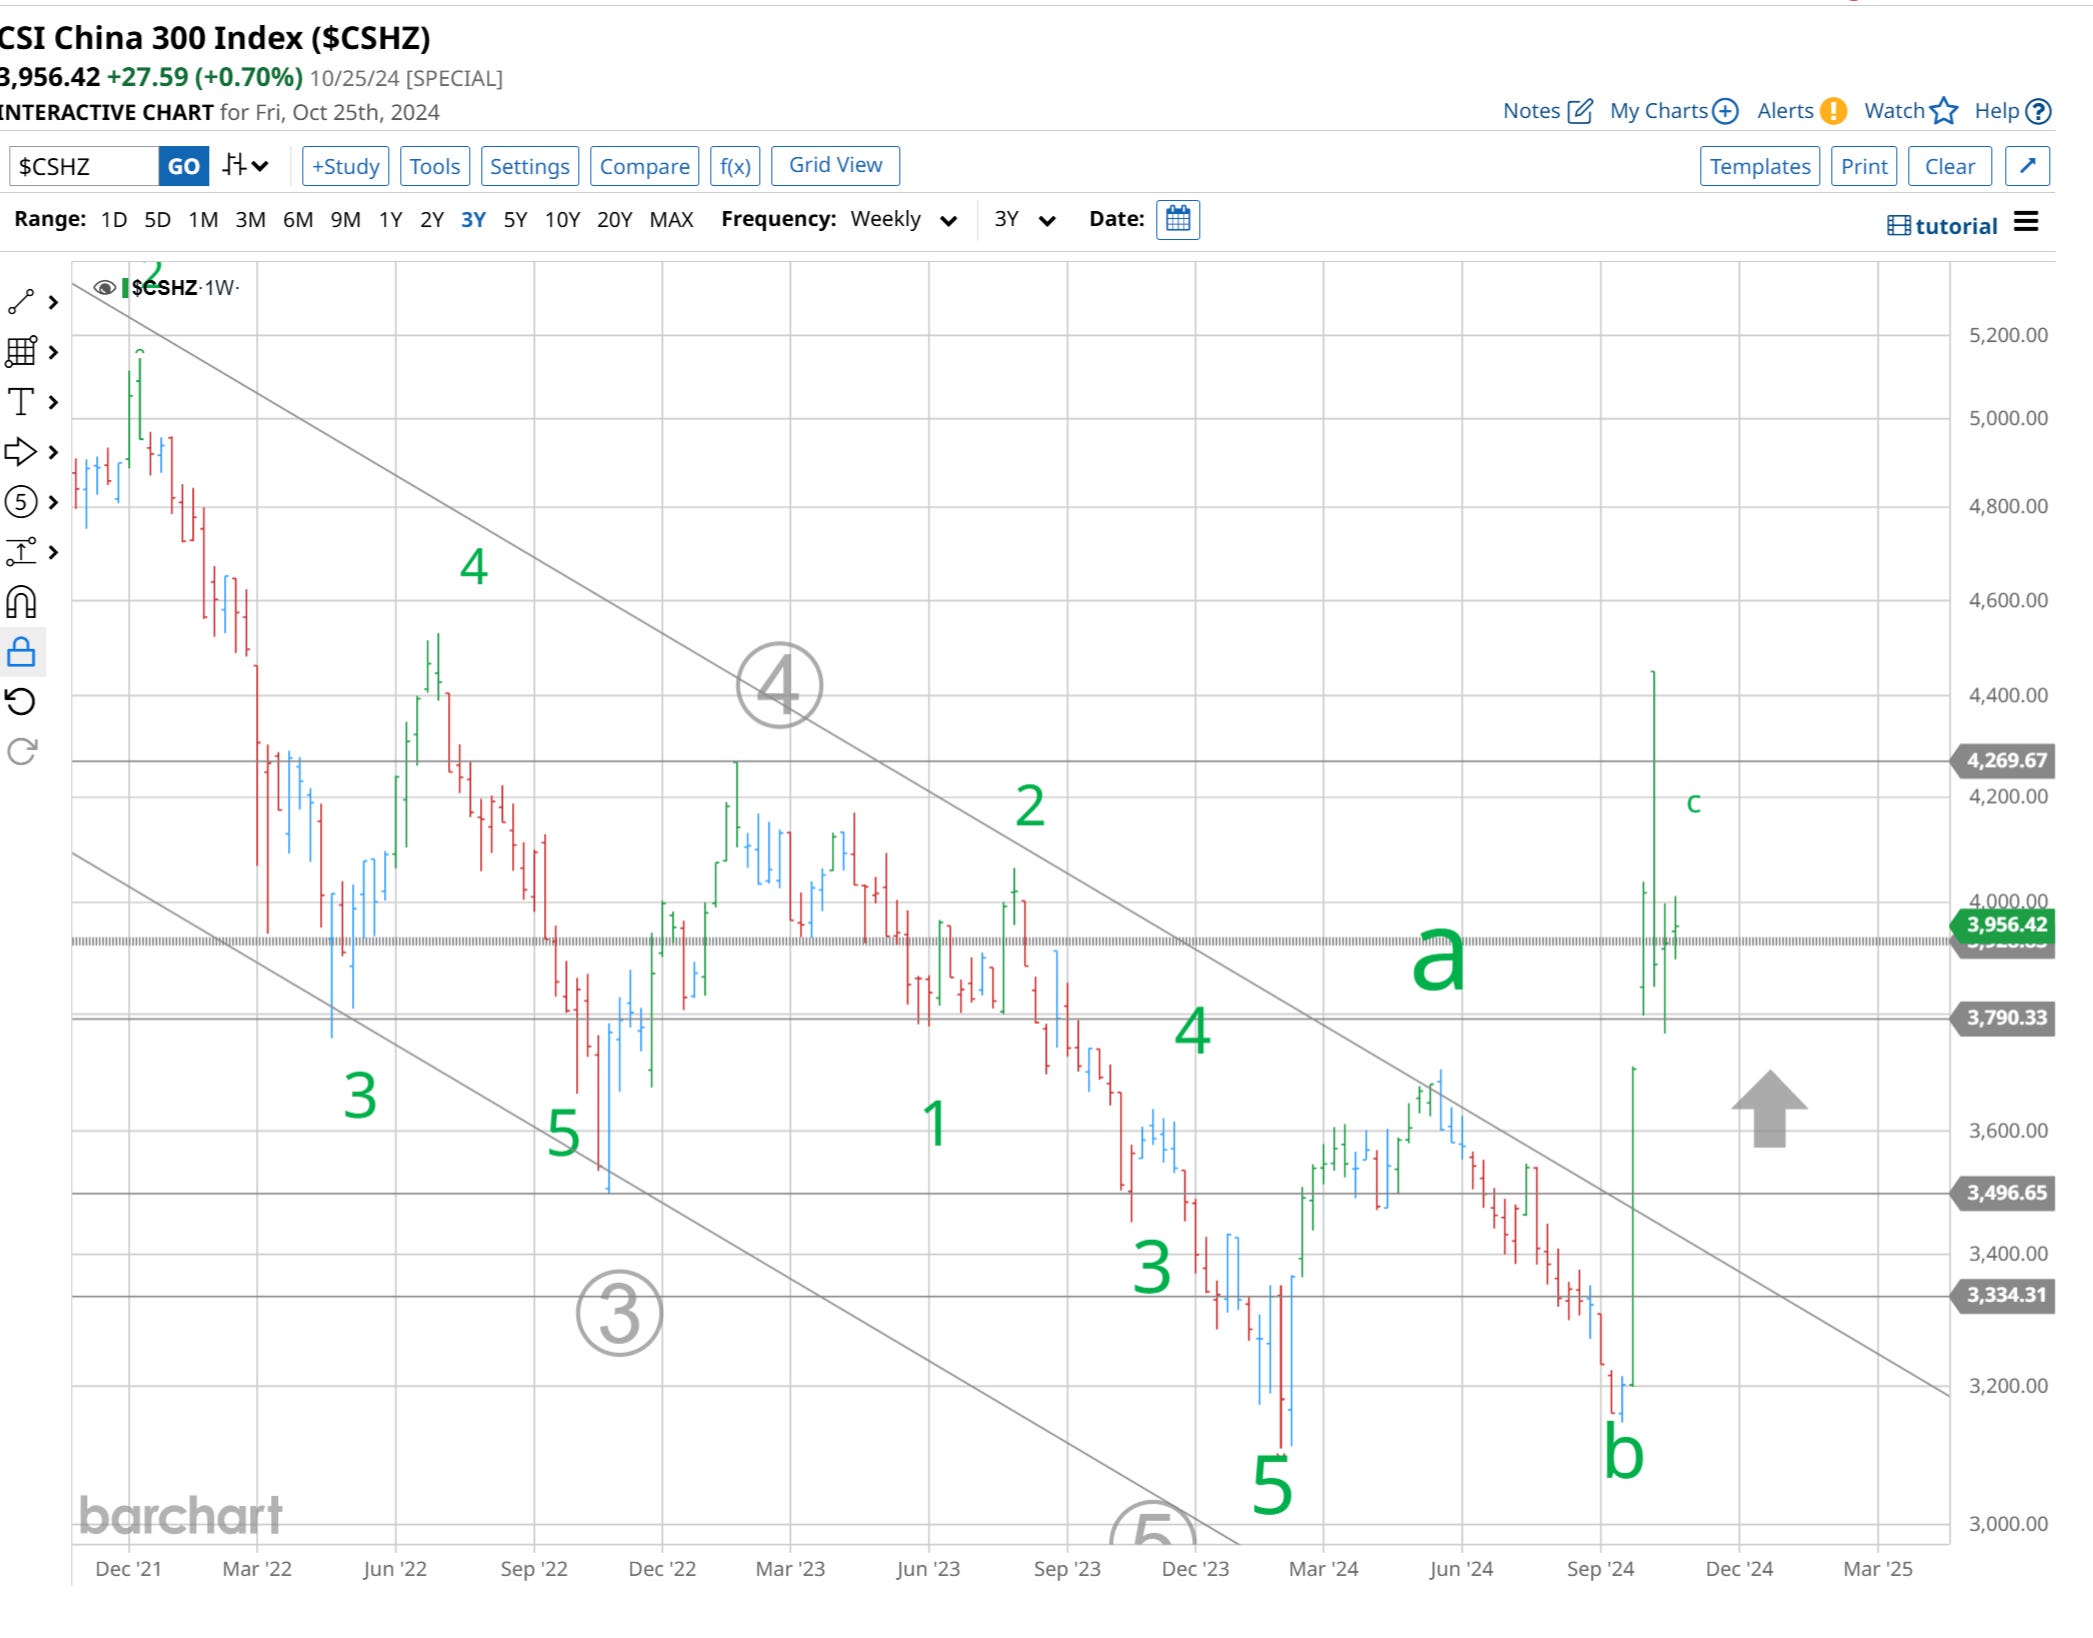The height and width of the screenshot is (1638, 2093).
Task: Open the Templates button
Action: 1759,166
